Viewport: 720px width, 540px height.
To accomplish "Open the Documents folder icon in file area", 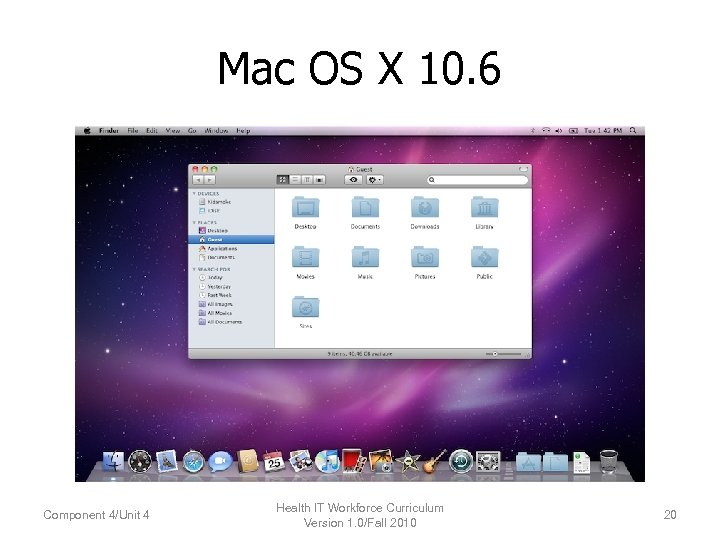I will click(x=365, y=207).
